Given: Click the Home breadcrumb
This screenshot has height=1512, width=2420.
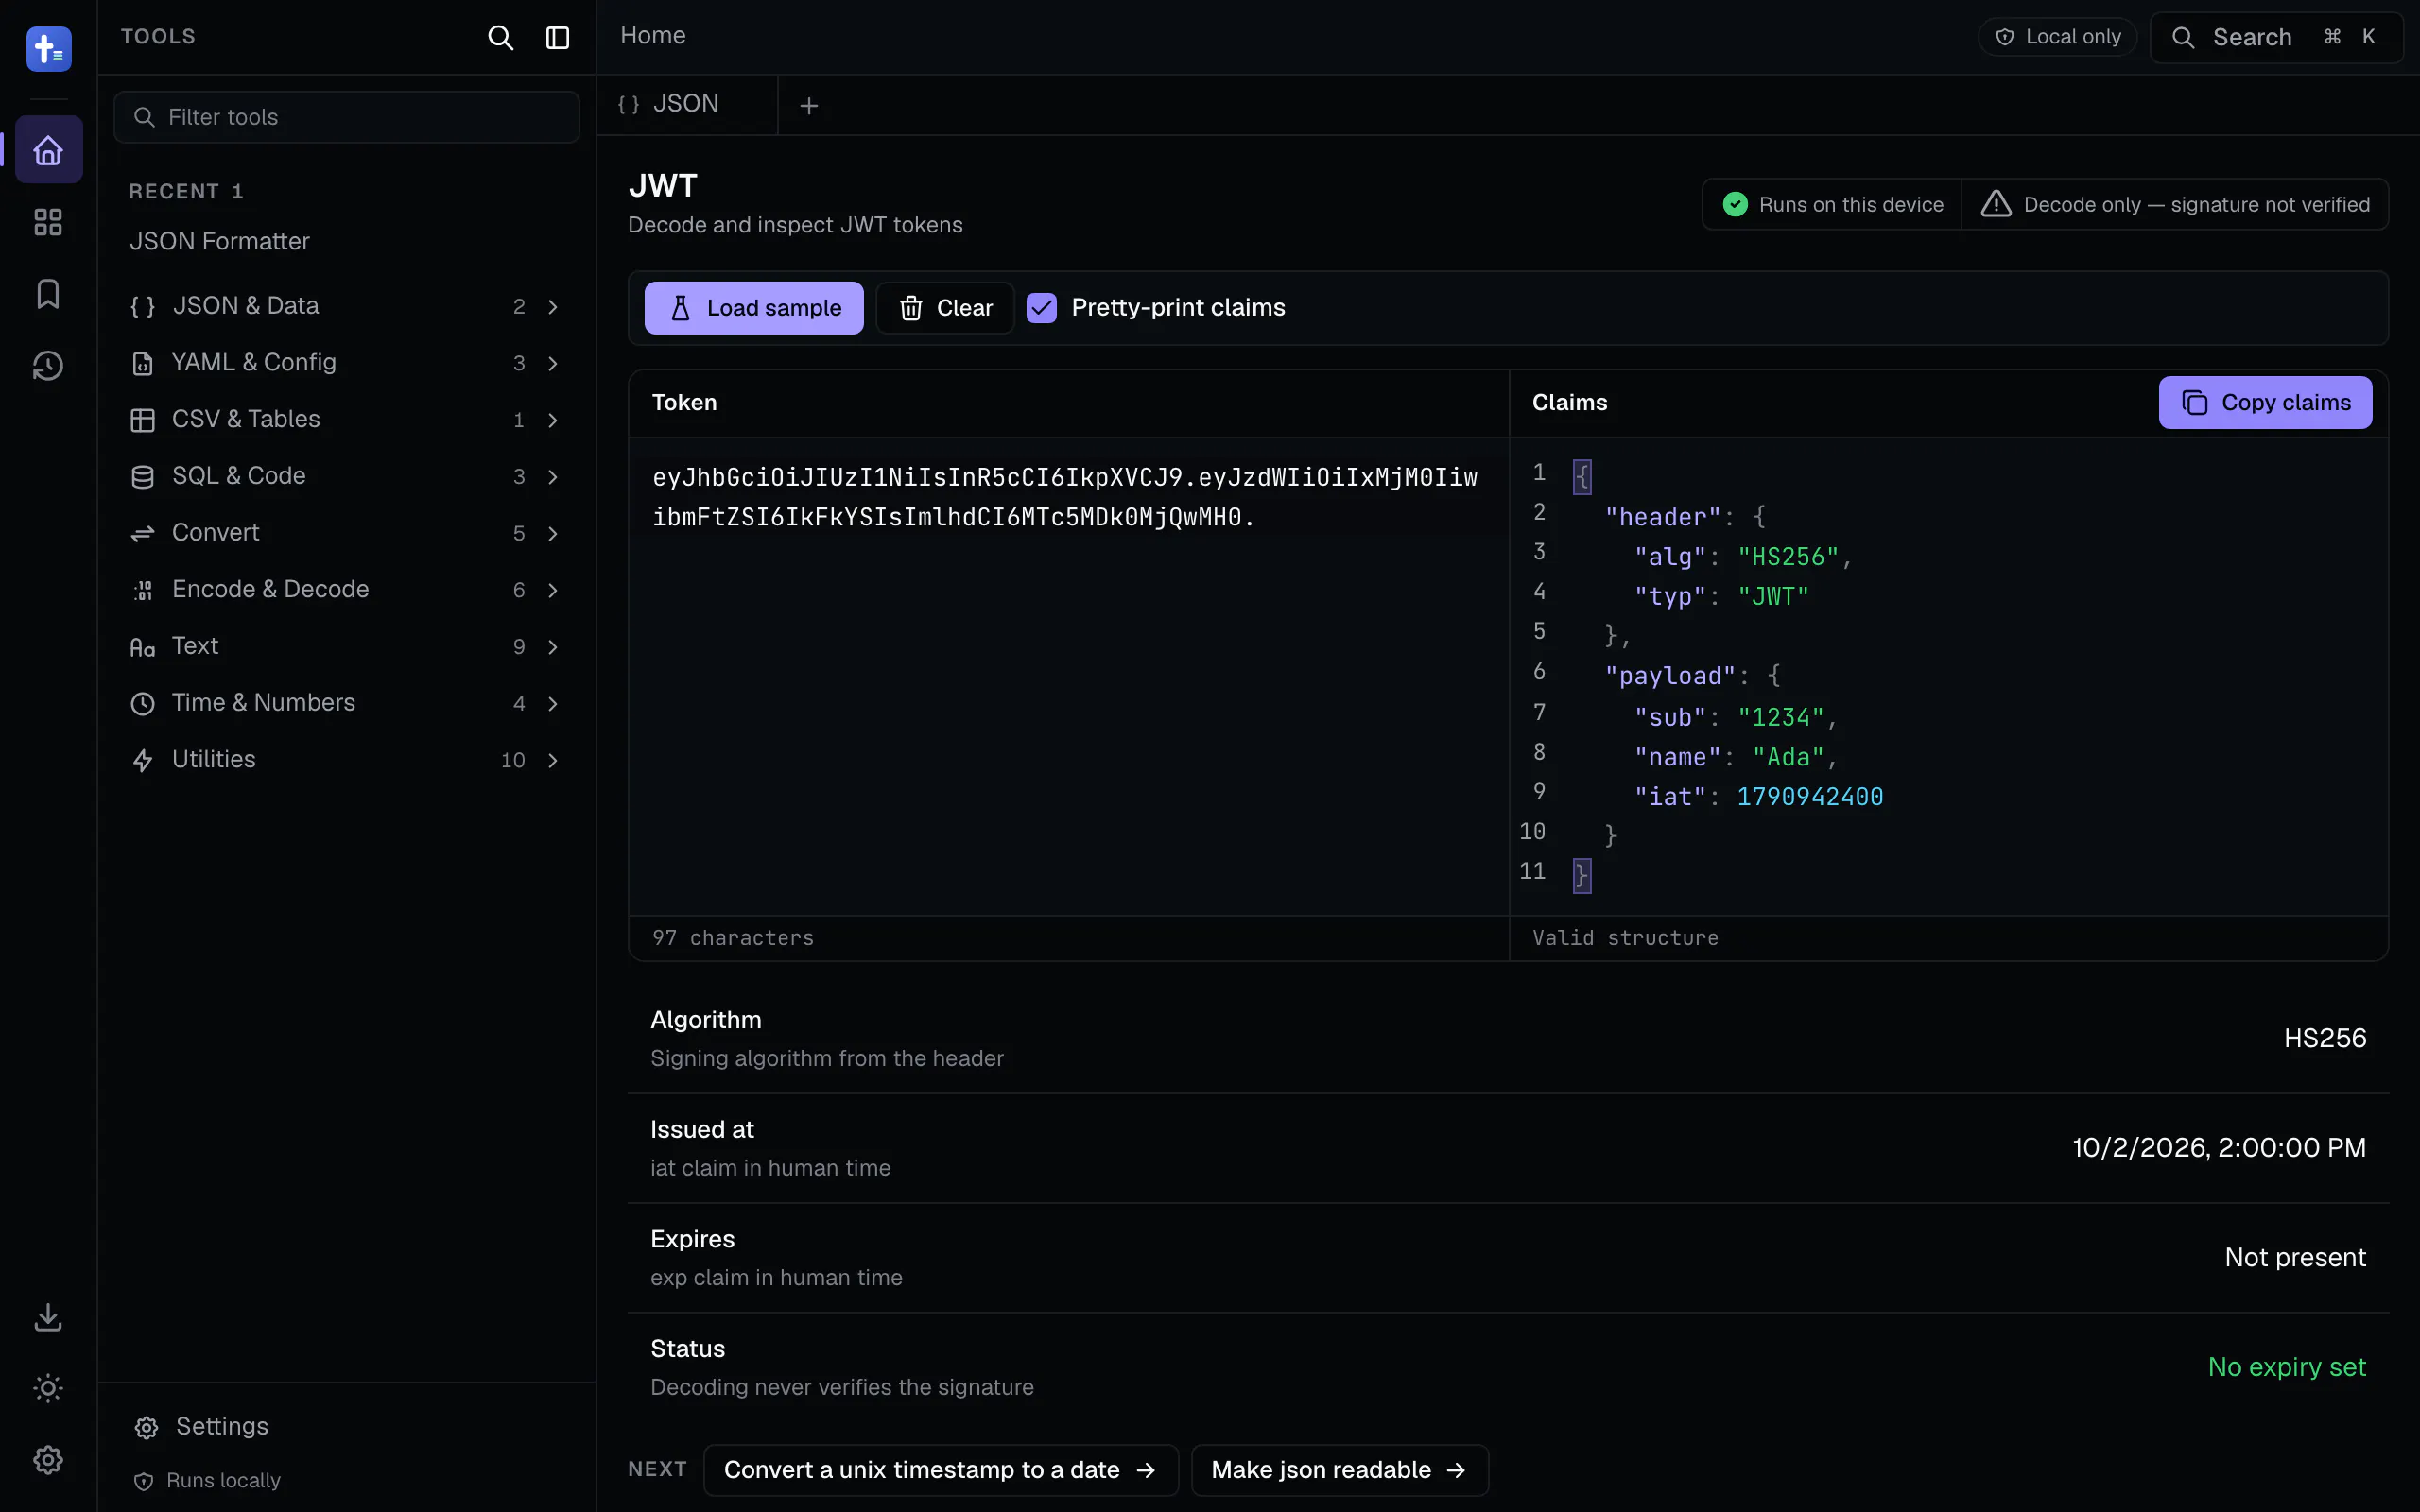Looking at the screenshot, I should (653, 36).
